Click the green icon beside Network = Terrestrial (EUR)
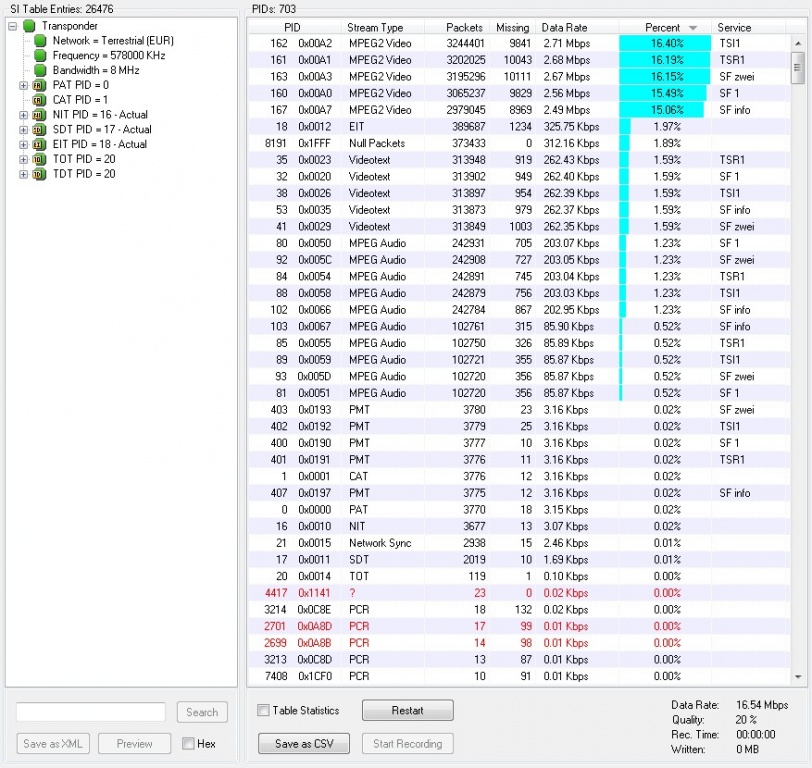This screenshot has width=812, height=768. pos(40,40)
